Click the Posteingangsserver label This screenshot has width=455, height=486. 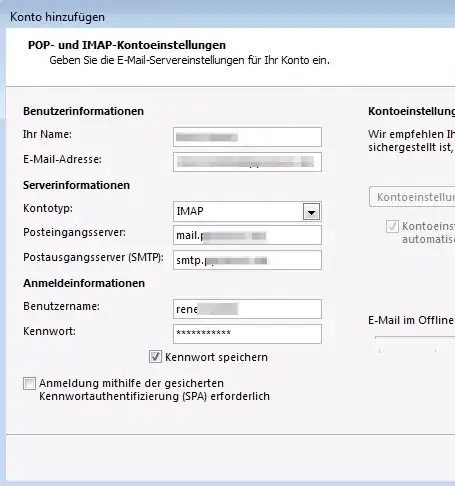coord(74,232)
